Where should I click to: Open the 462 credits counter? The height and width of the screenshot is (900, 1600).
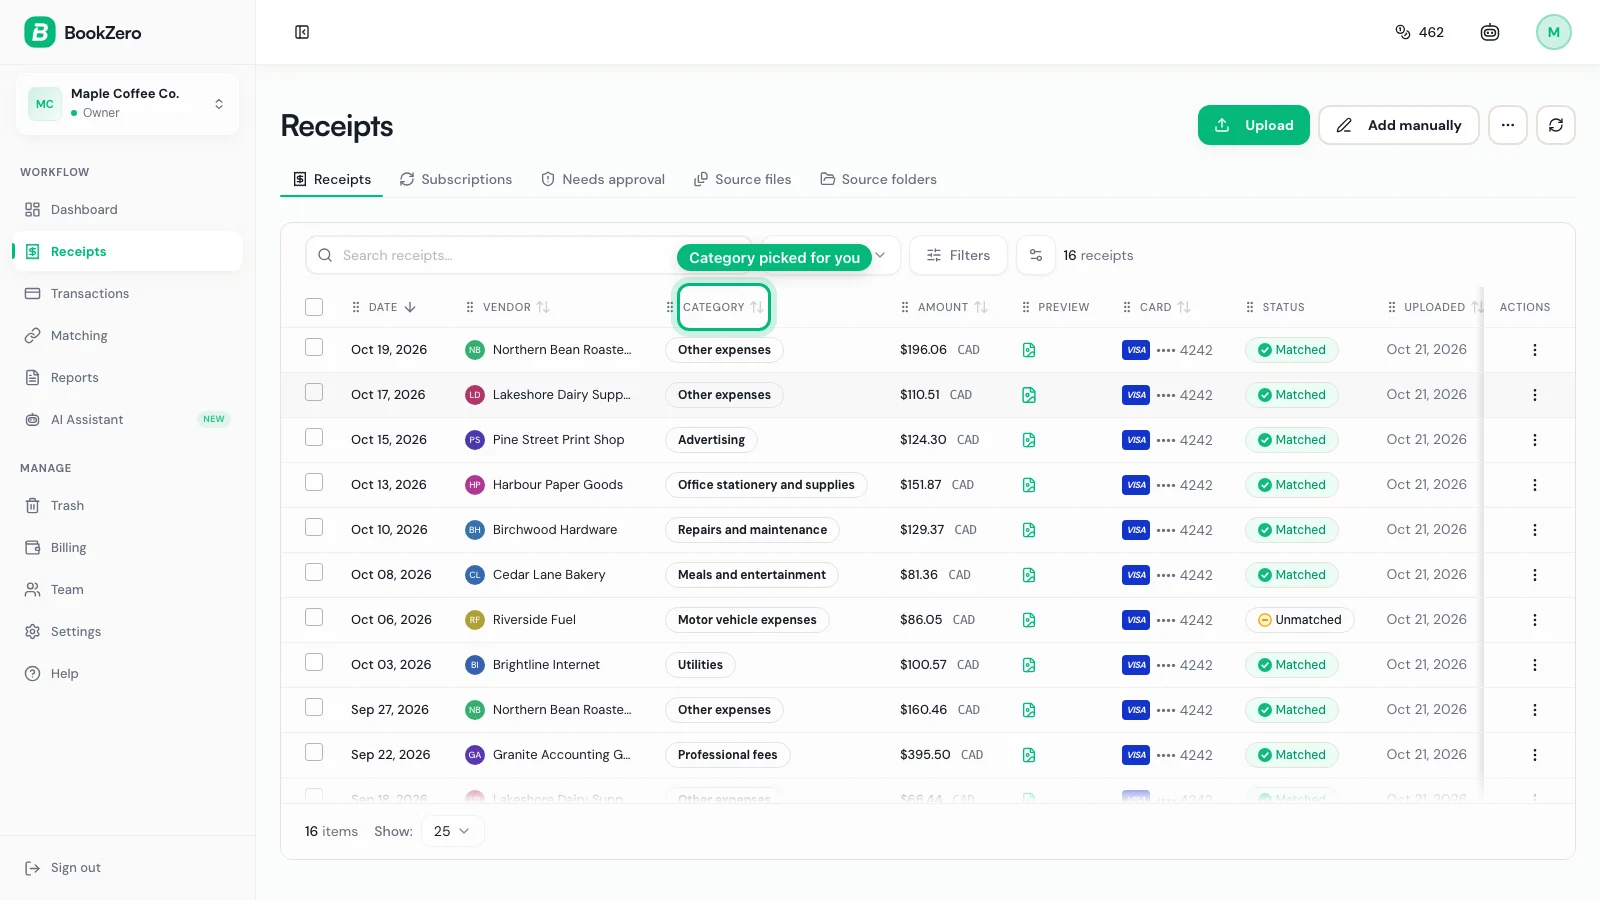coord(1419,32)
